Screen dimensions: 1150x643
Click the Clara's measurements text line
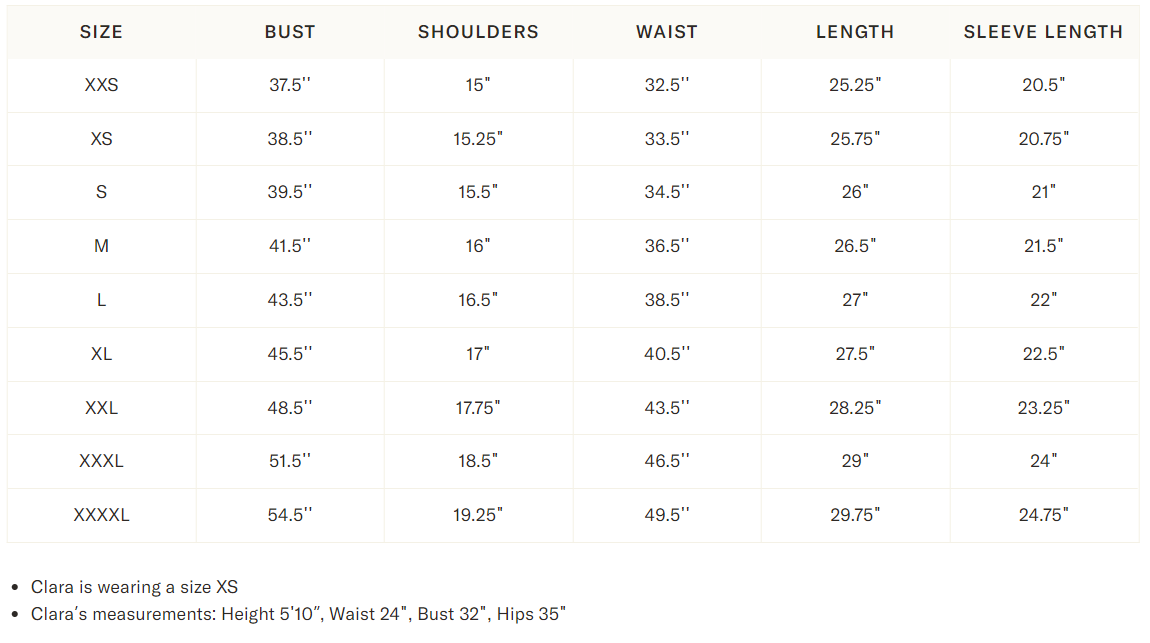tap(298, 613)
